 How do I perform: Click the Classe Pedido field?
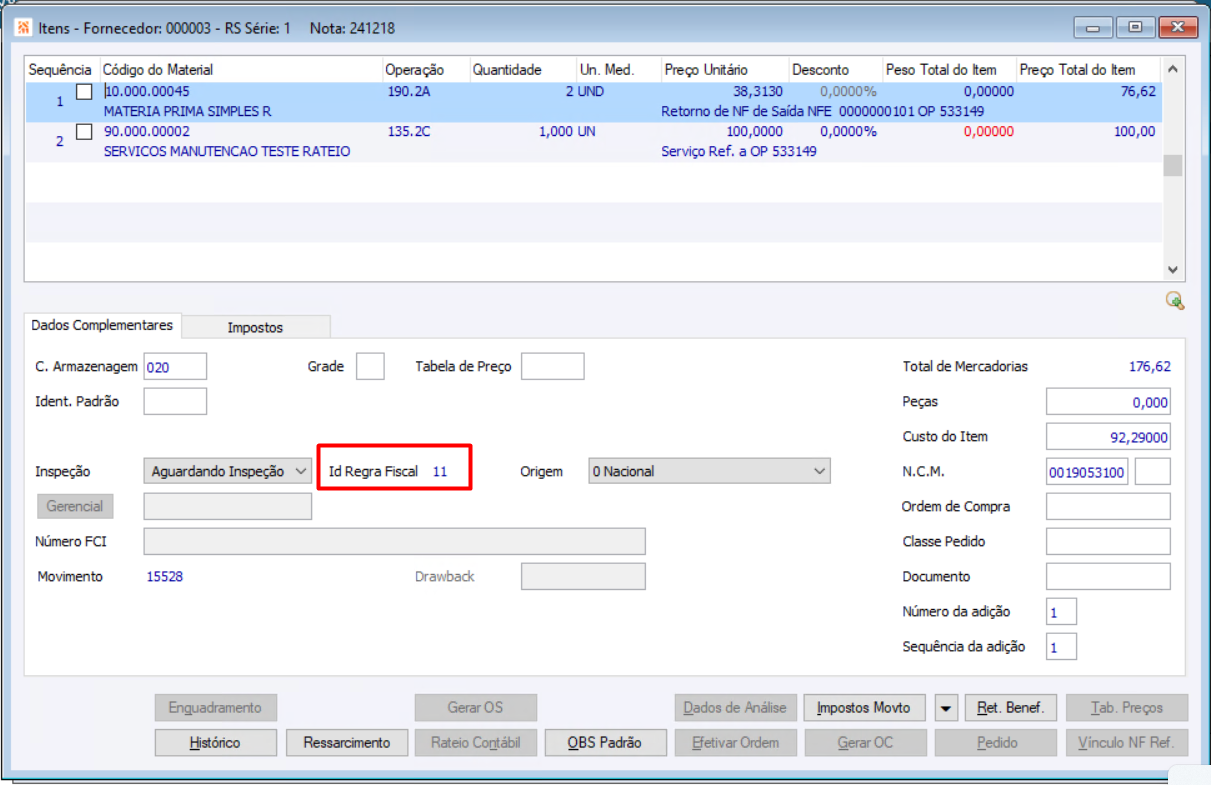1108,542
